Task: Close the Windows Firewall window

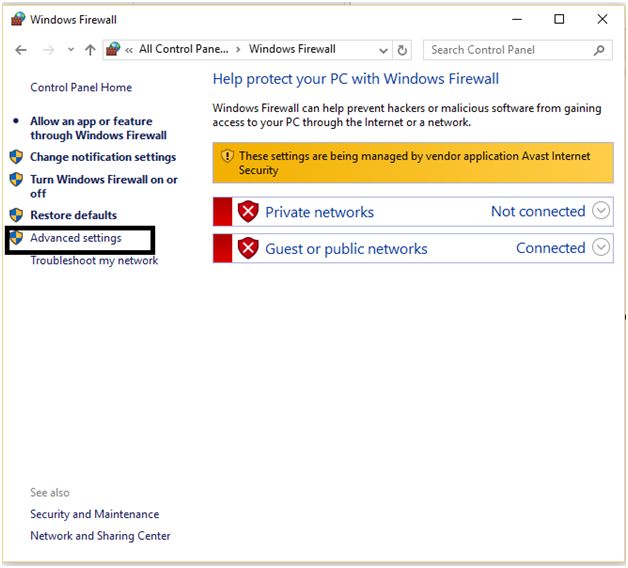Action: pos(602,19)
